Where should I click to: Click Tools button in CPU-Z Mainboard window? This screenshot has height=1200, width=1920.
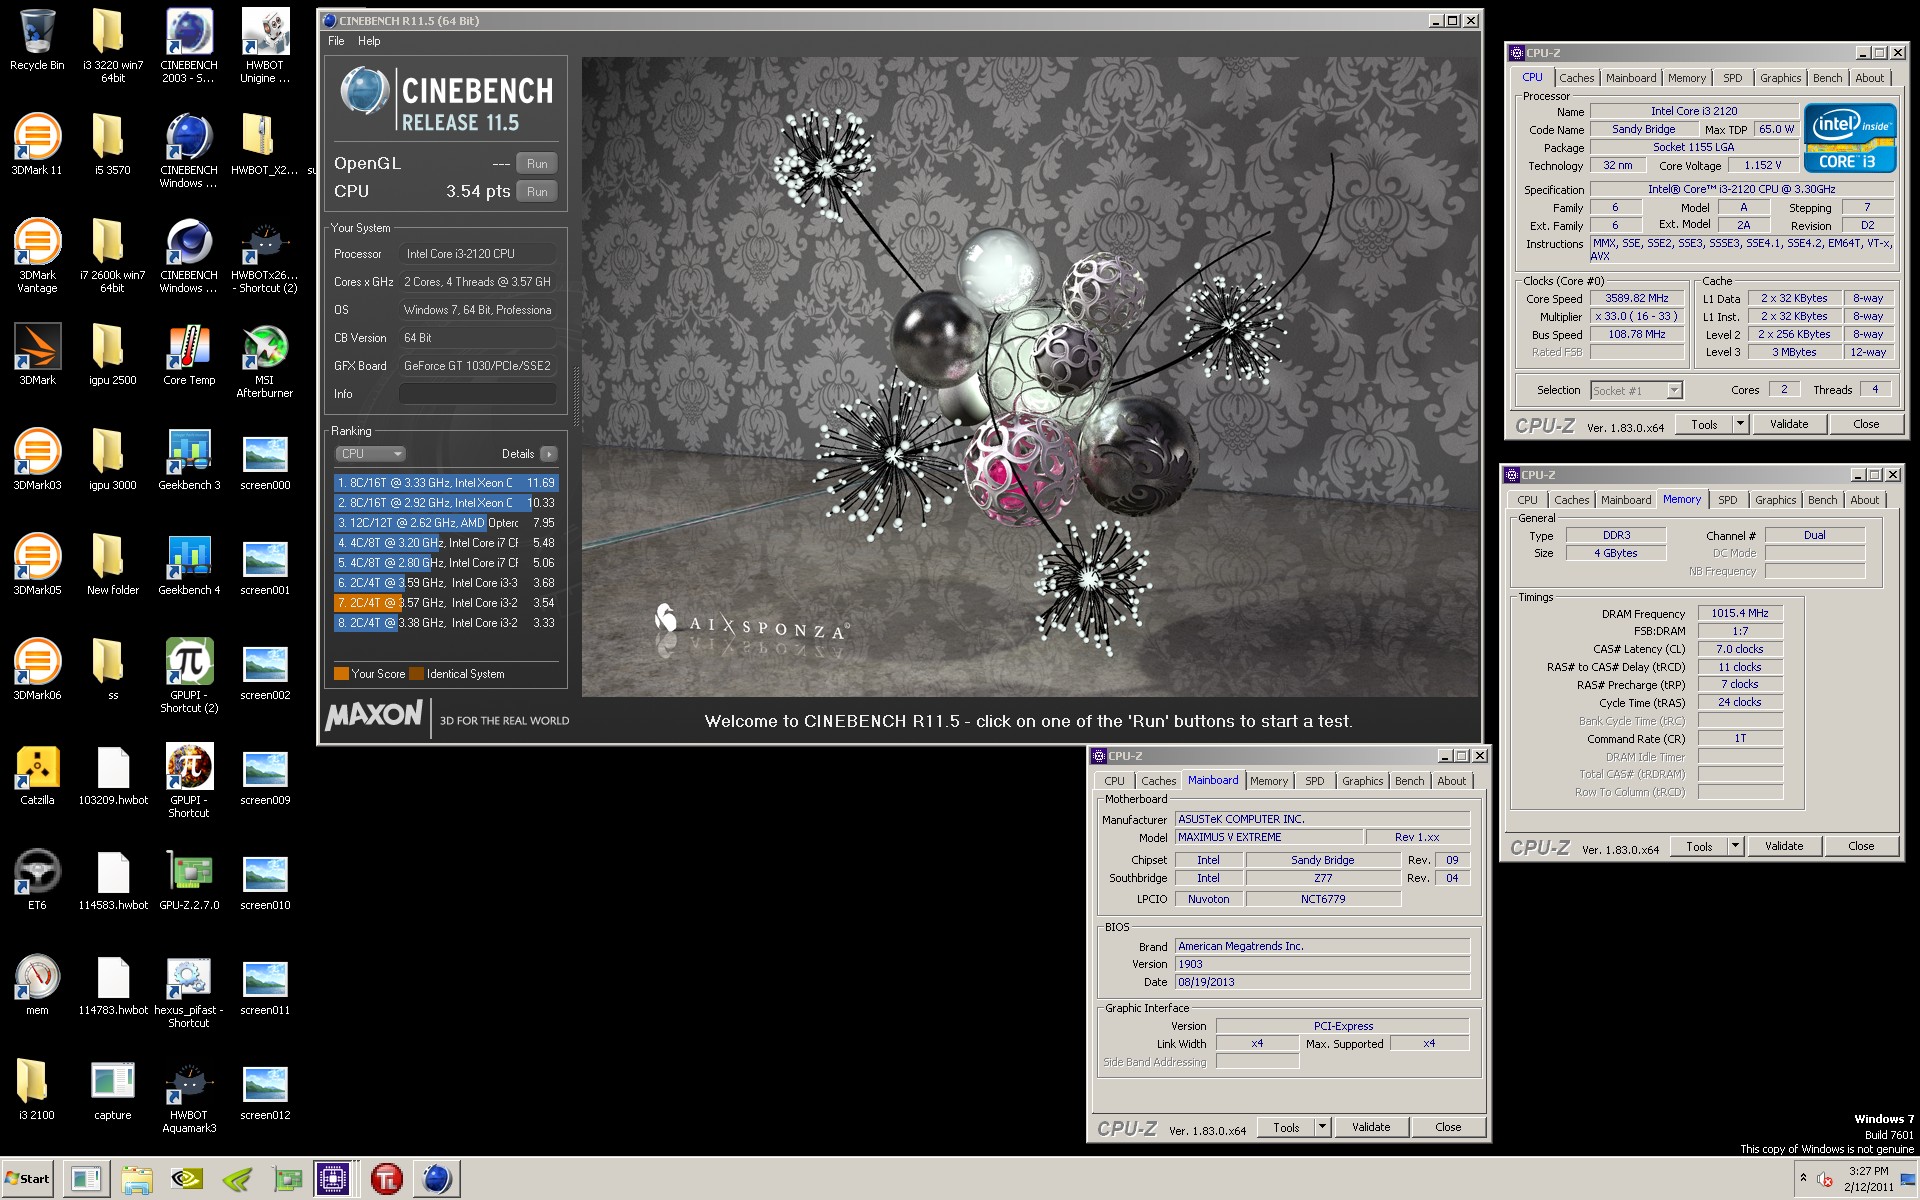point(1286,1127)
